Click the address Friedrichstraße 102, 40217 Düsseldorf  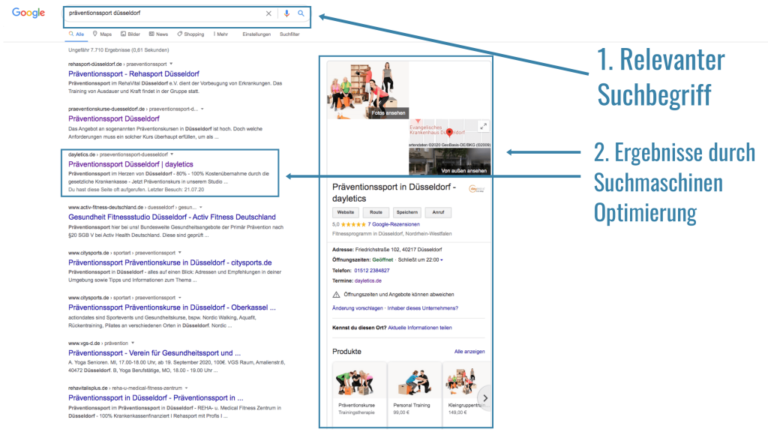tap(399, 250)
